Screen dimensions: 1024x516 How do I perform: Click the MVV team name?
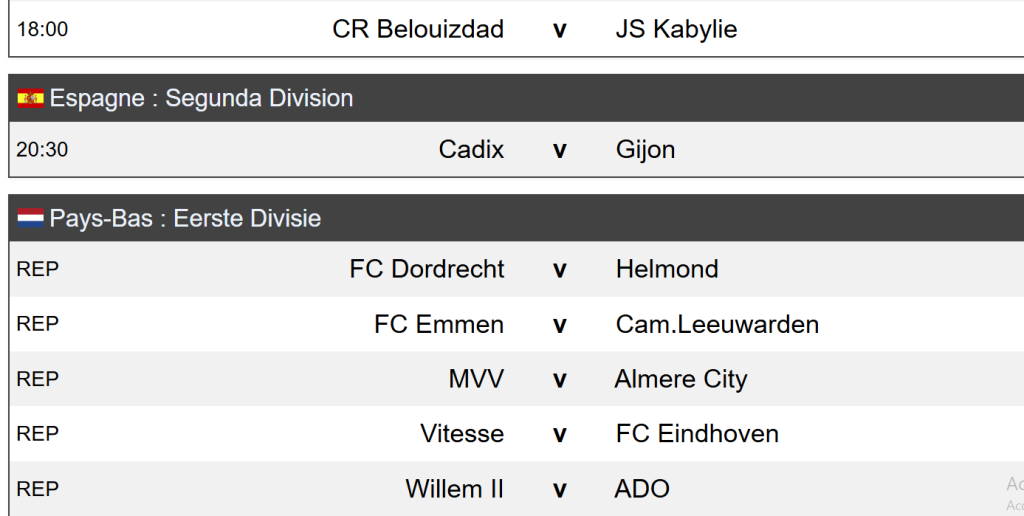click(x=476, y=379)
